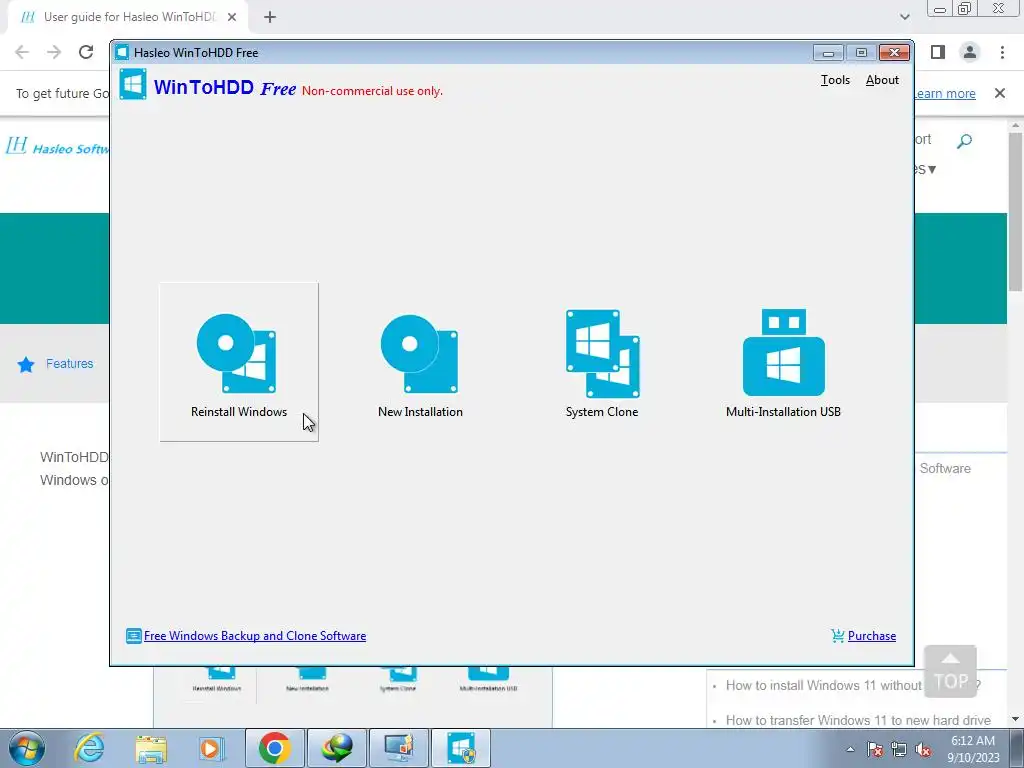Image resolution: width=1024 pixels, height=768 pixels.
Task: Show hidden system tray icons
Action: (x=850, y=749)
